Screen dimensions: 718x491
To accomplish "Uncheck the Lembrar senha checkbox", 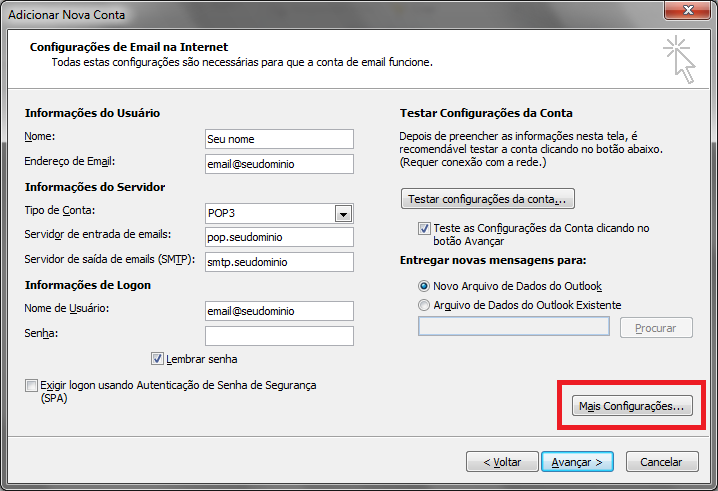I will point(157,359).
